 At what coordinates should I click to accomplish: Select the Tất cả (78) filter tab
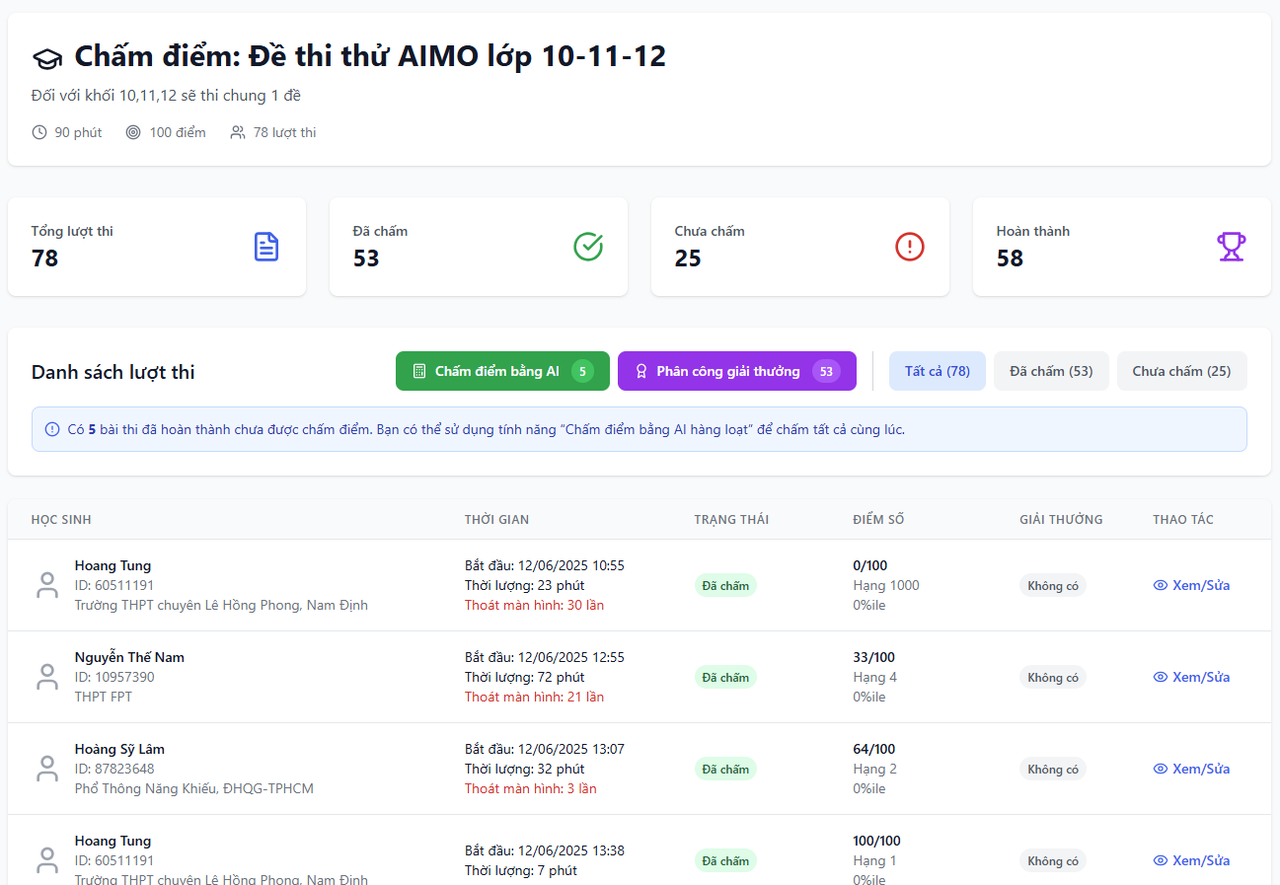pyautogui.click(x=937, y=371)
